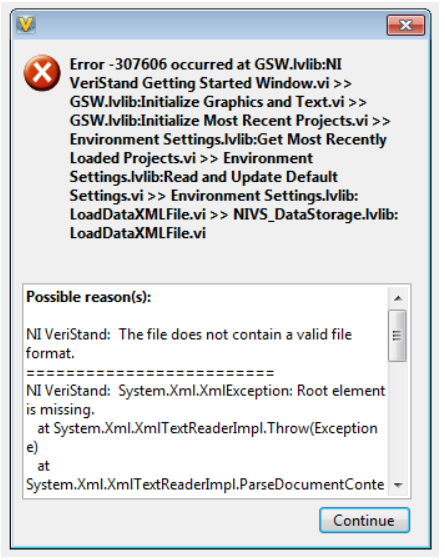Click the red error X icon
Screen dimensions: 445x560
pos(42,73)
